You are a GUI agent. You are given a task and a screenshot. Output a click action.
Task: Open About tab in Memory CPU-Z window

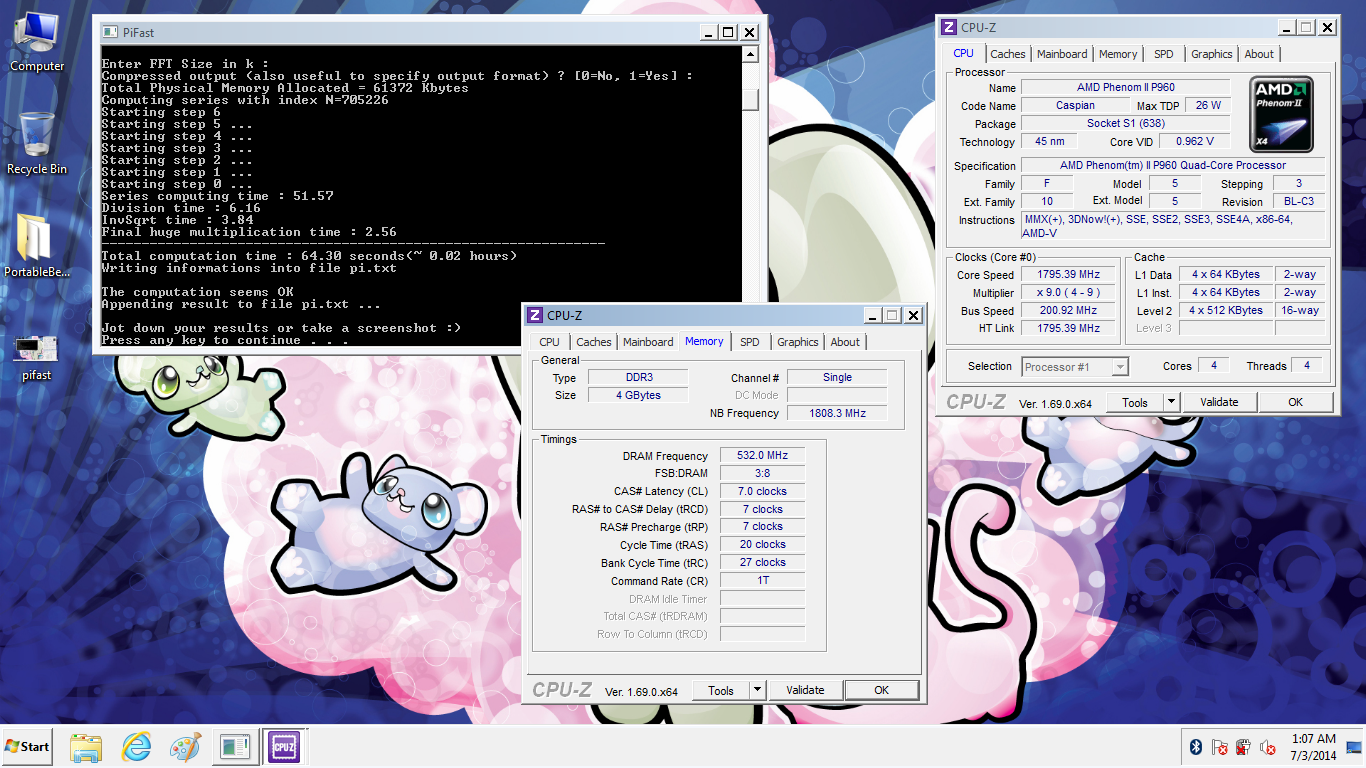coord(845,342)
